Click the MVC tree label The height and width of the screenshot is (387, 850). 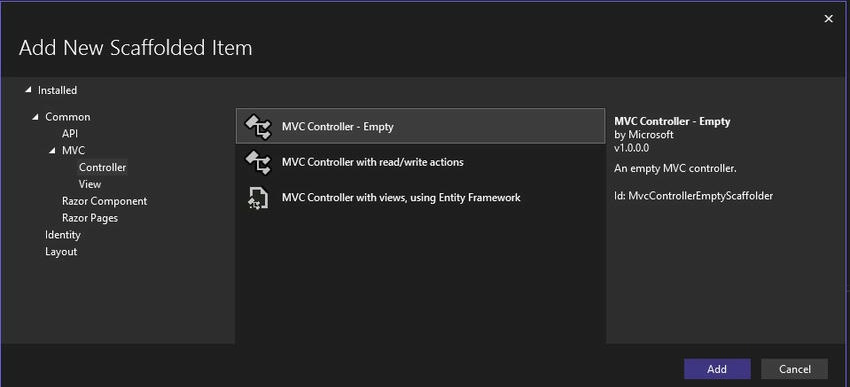coord(74,151)
